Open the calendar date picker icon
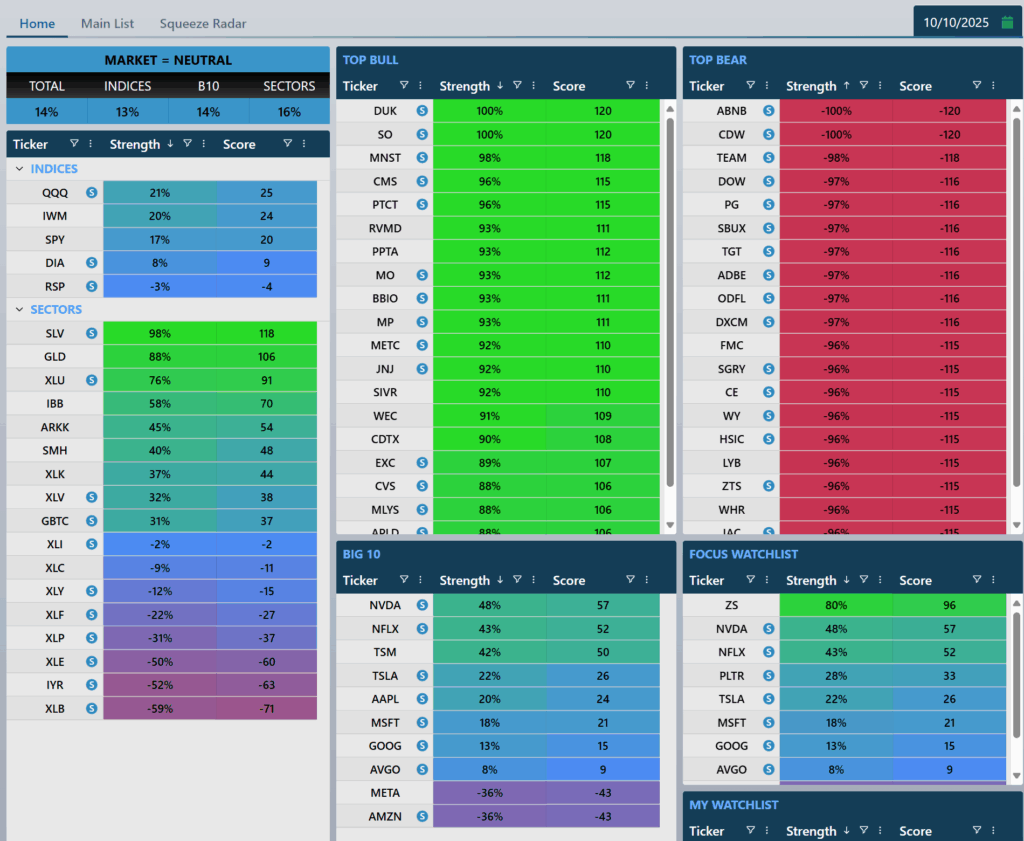This screenshot has height=841, width=1024. 1007,22
